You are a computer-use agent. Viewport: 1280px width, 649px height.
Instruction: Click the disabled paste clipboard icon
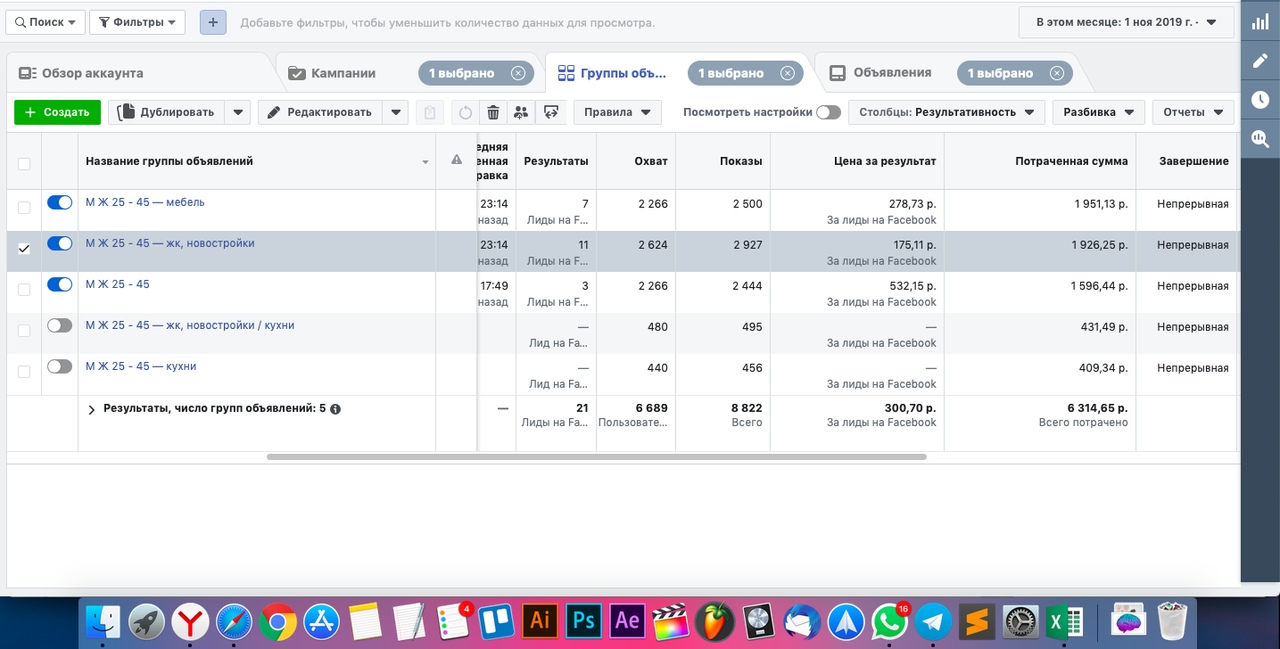[429, 112]
